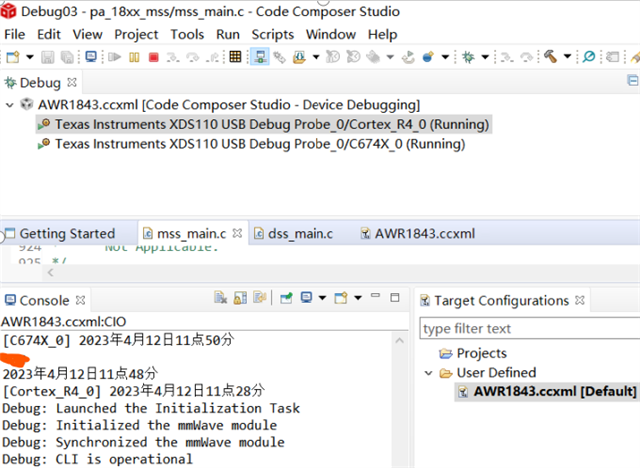Screen dimensions: 640x468
Task: Open the Edit menu
Action: coord(49,35)
